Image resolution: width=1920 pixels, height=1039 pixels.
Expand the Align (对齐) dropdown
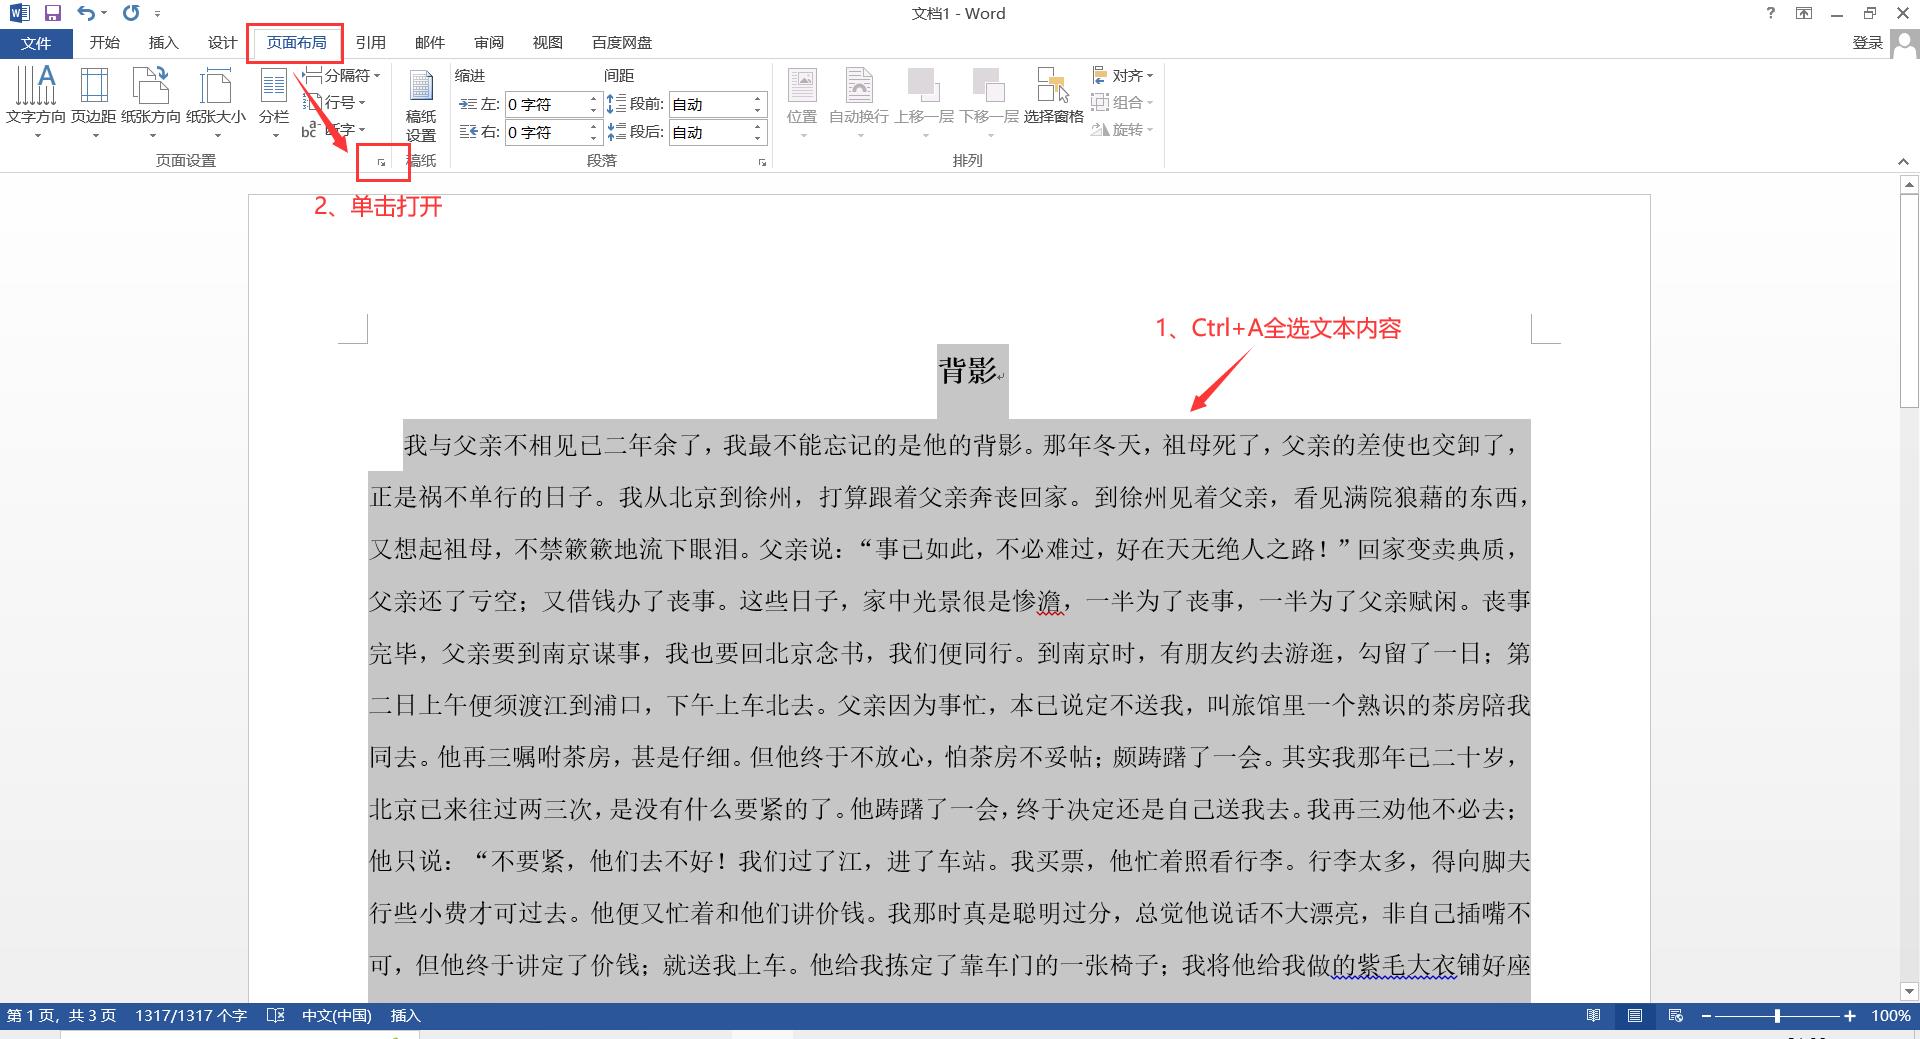[1125, 76]
